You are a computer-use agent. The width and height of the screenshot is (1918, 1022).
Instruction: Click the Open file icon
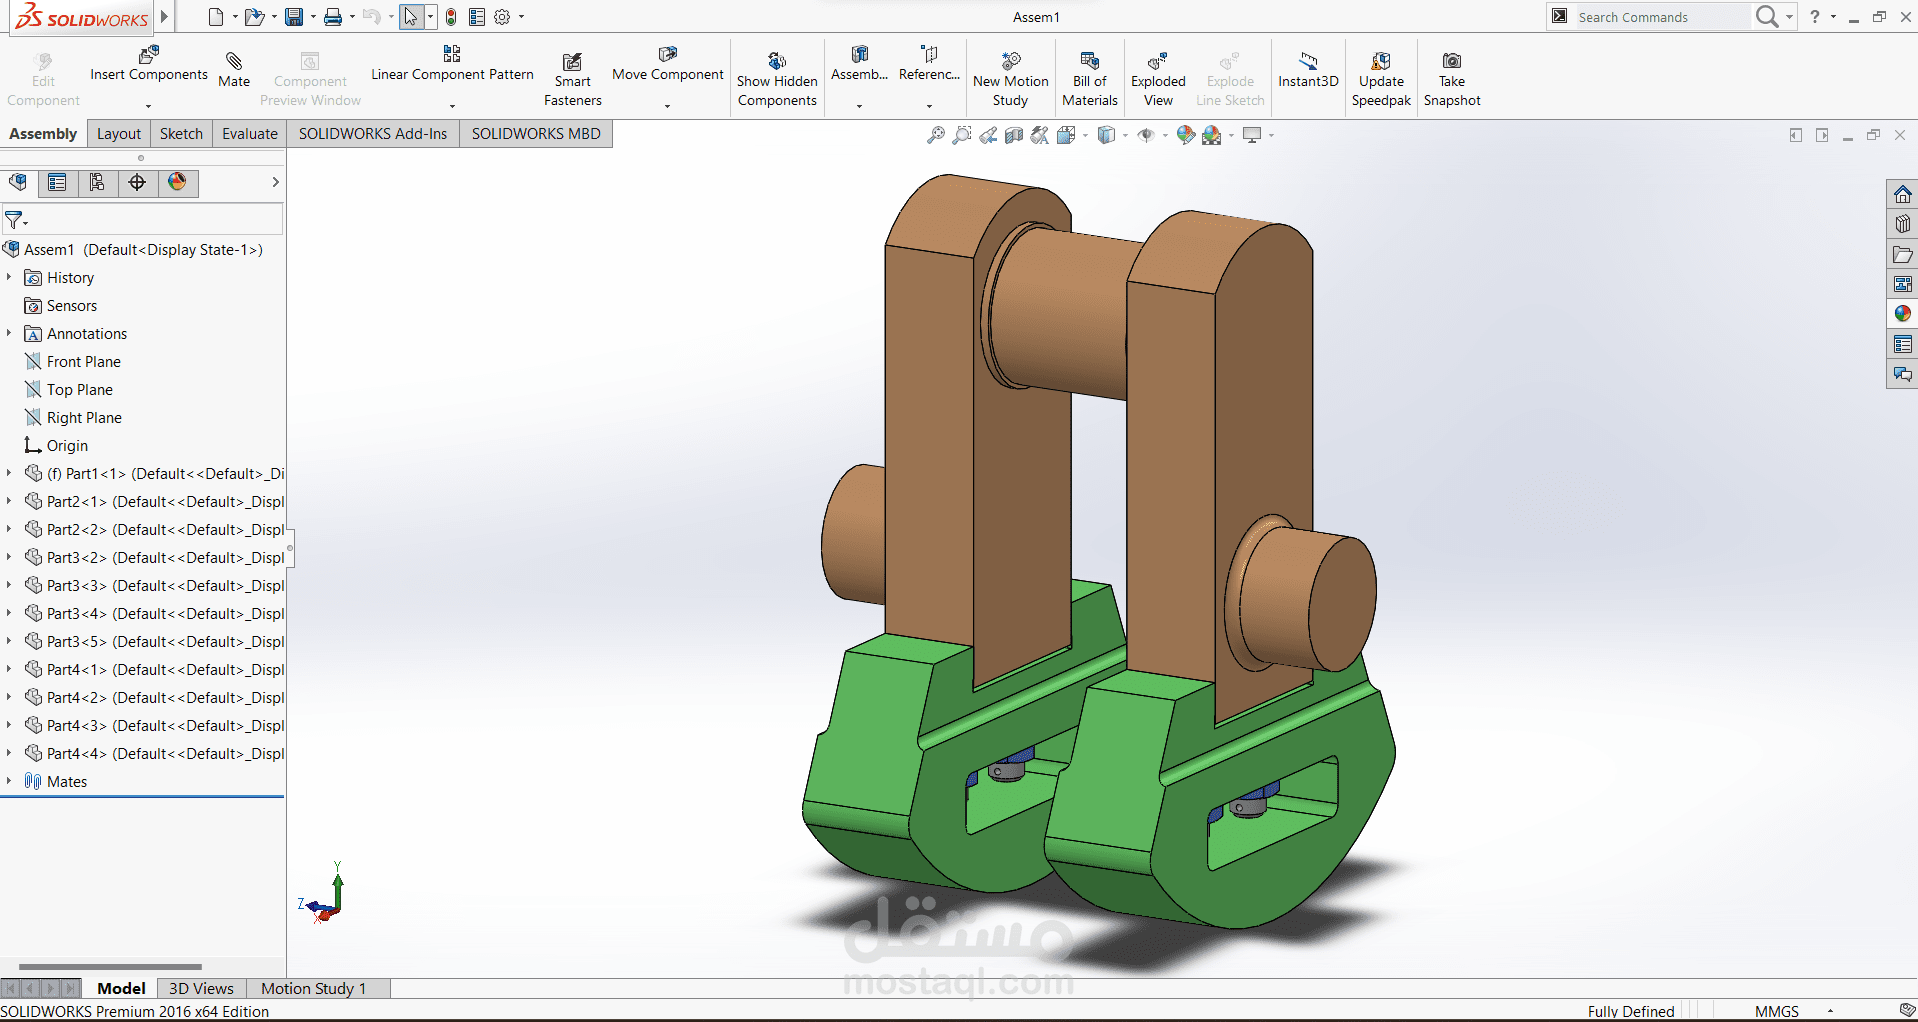tap(255, 17)
